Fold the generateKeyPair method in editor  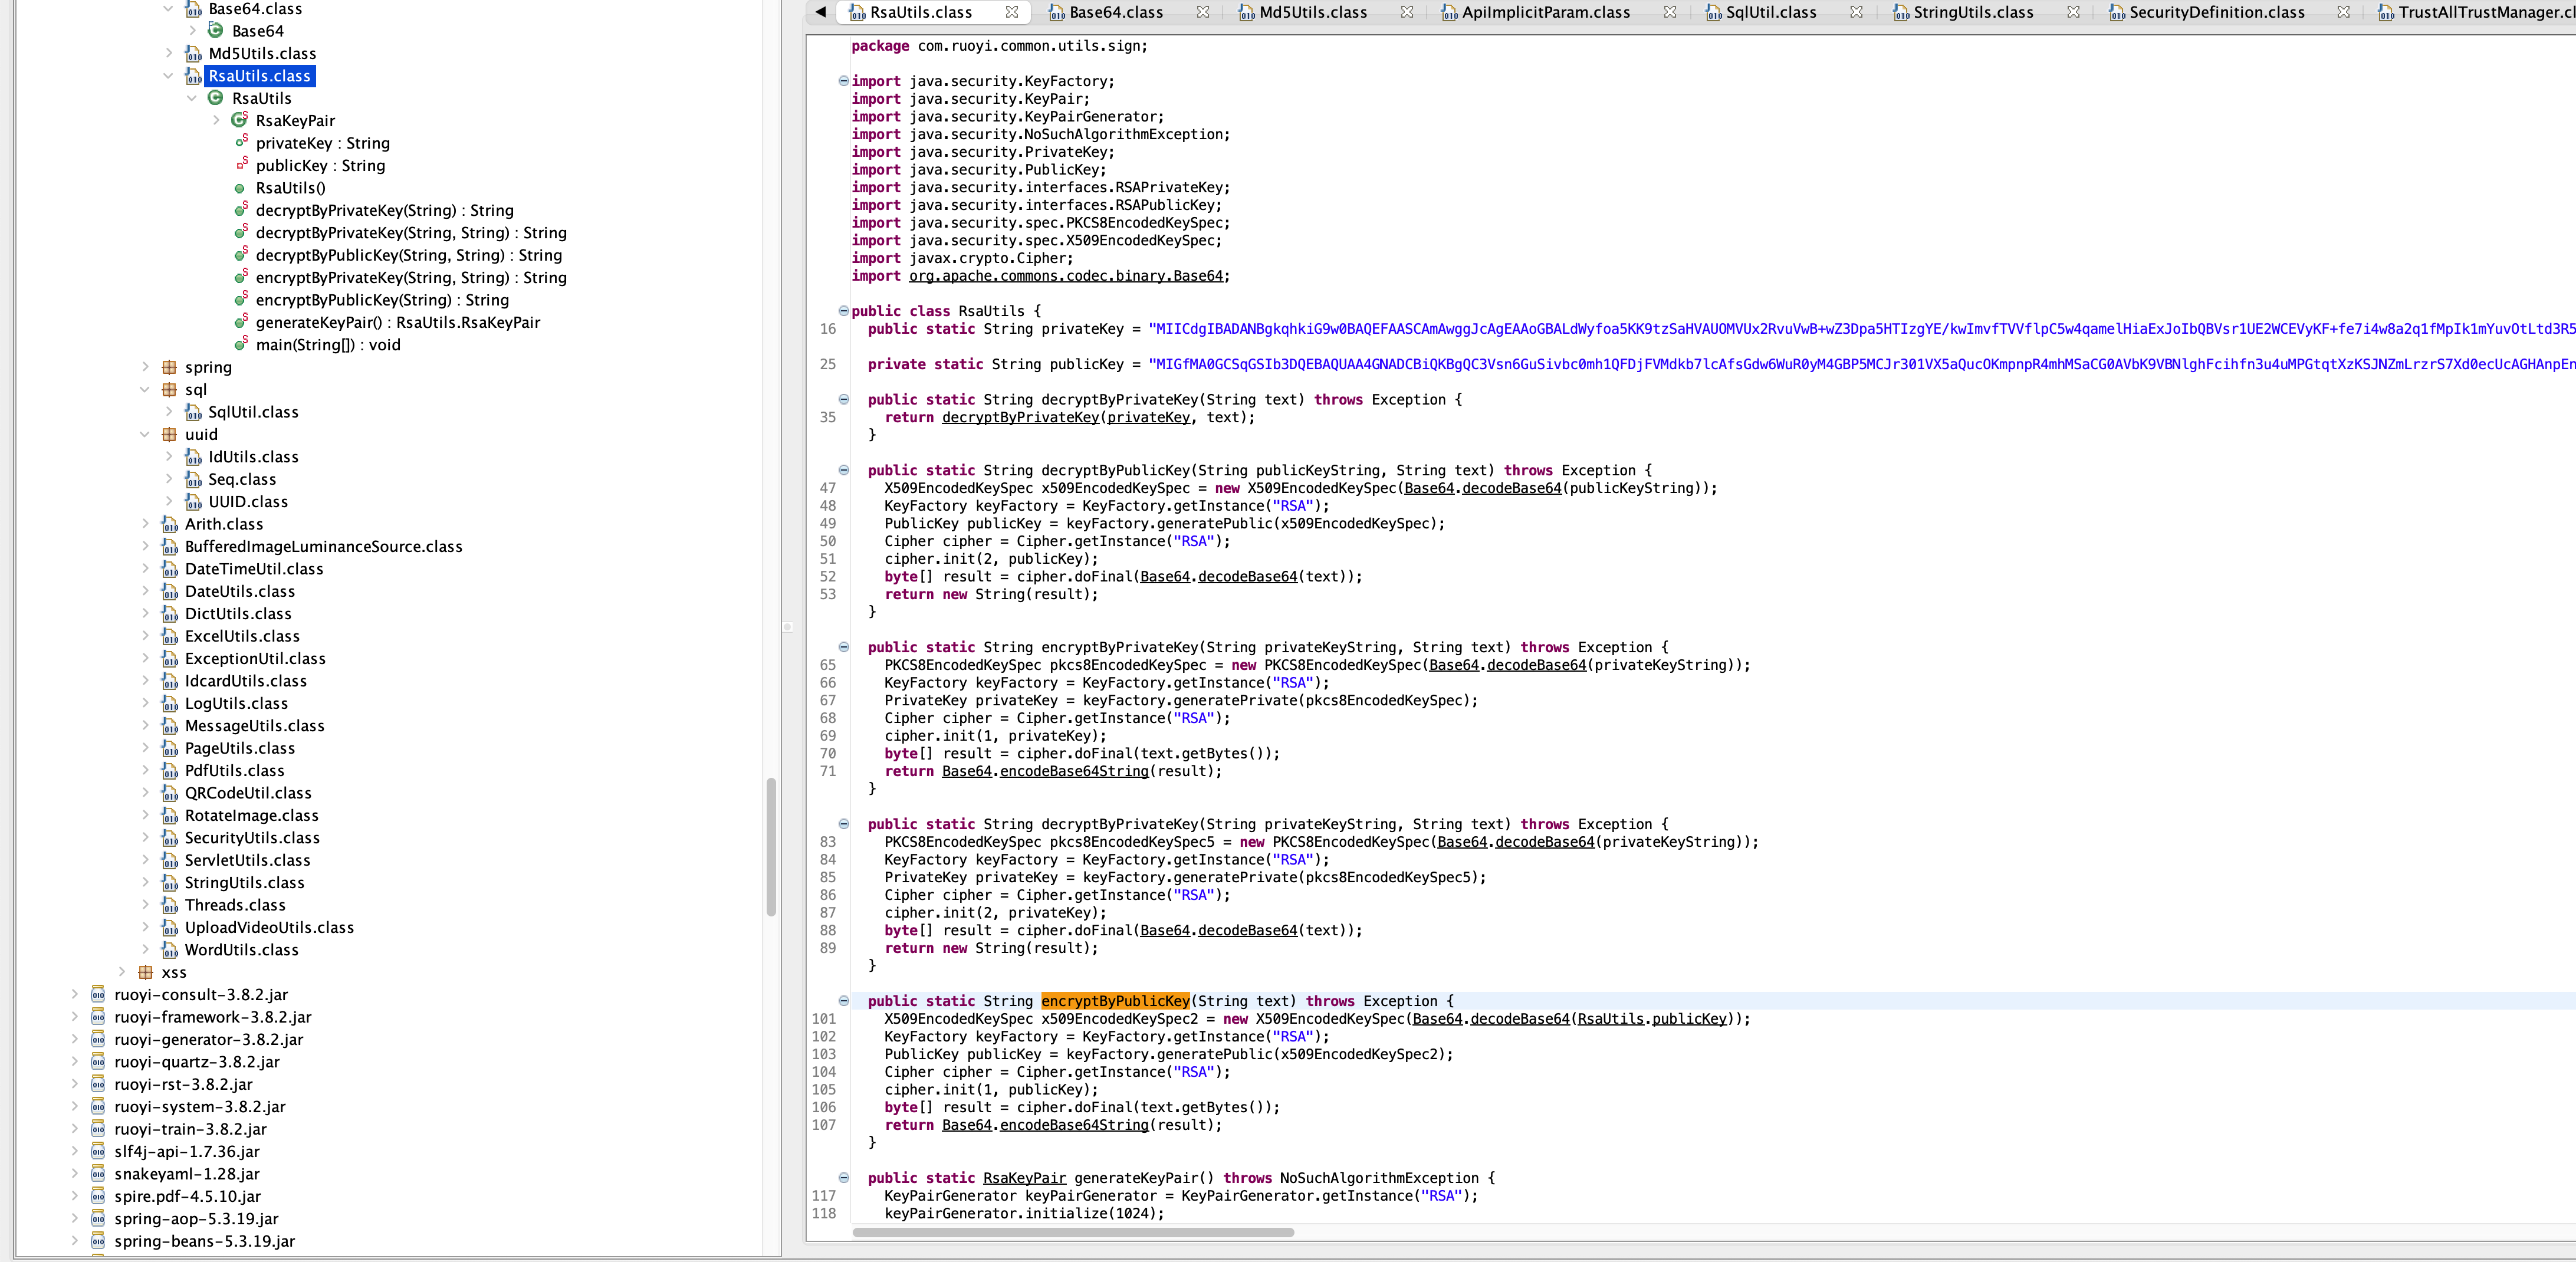coord(843,1178)
